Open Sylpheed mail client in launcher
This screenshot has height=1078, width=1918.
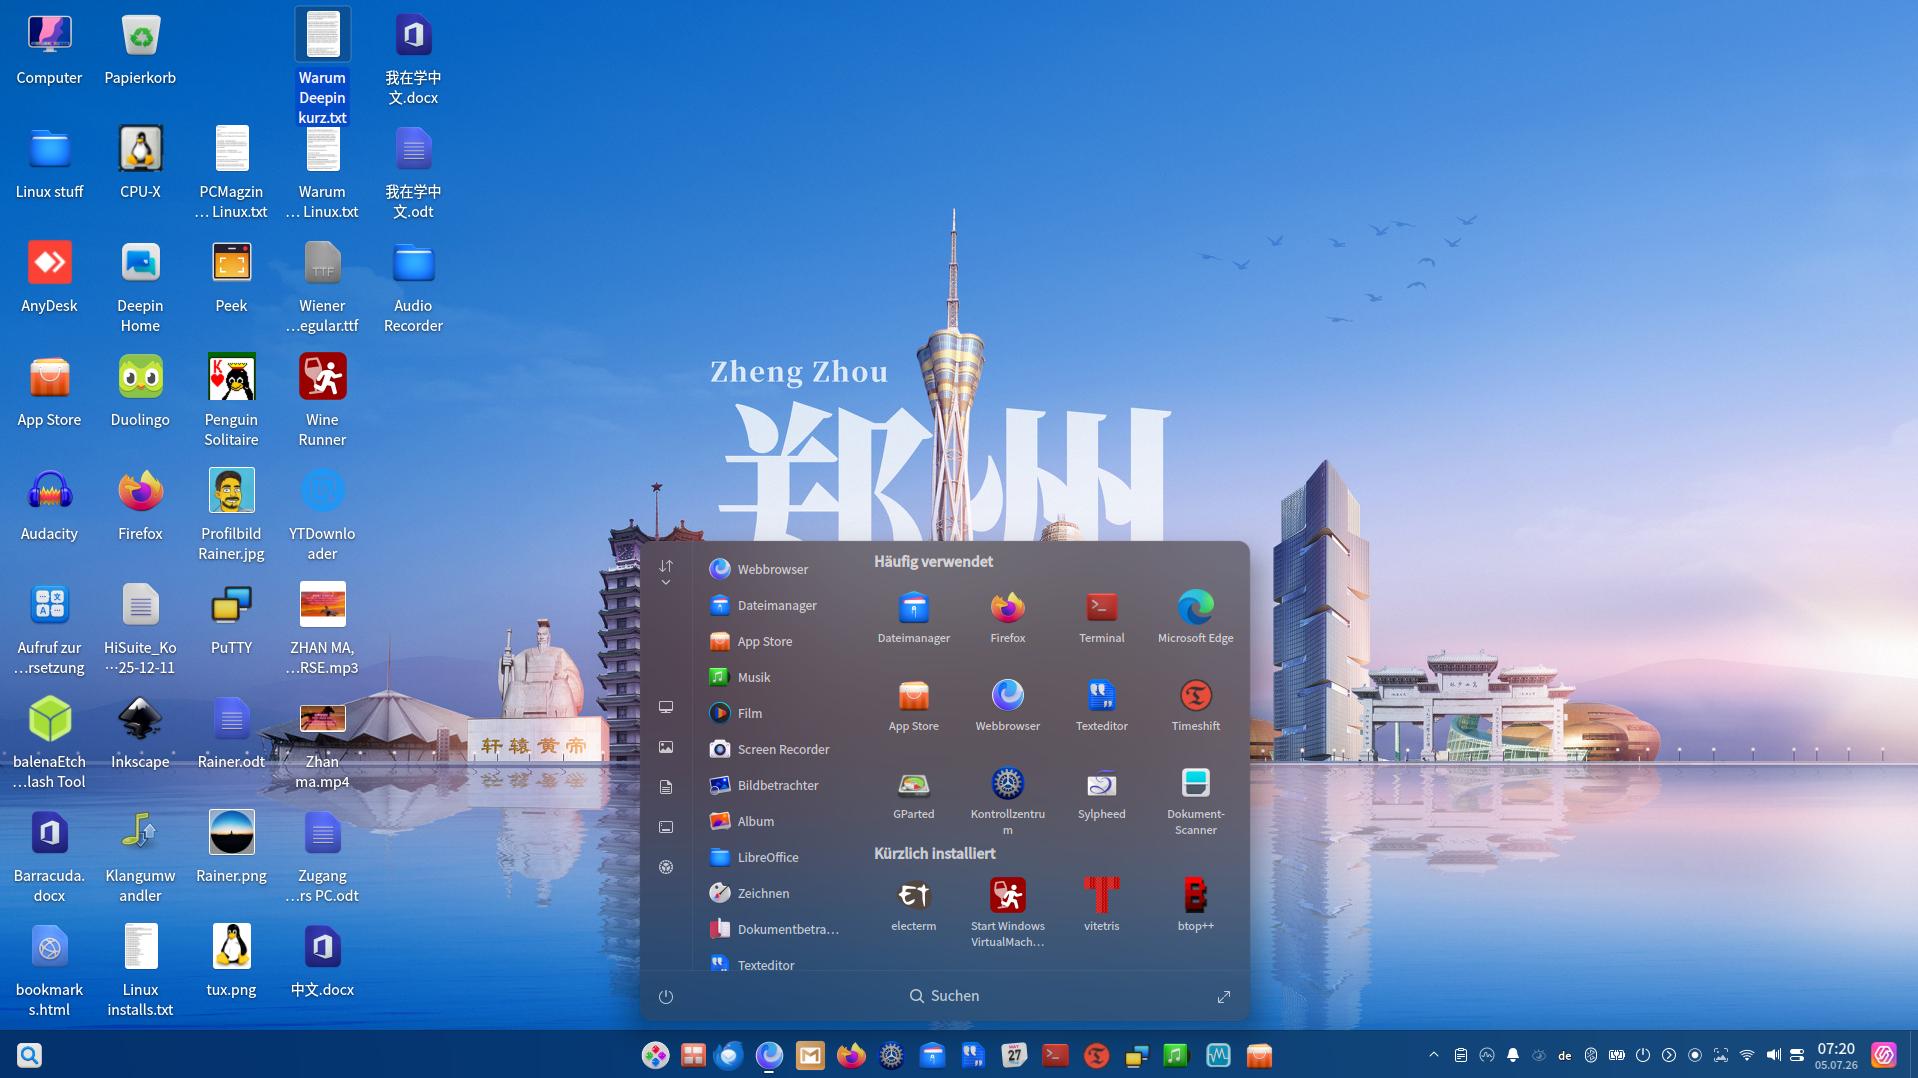1101,793
